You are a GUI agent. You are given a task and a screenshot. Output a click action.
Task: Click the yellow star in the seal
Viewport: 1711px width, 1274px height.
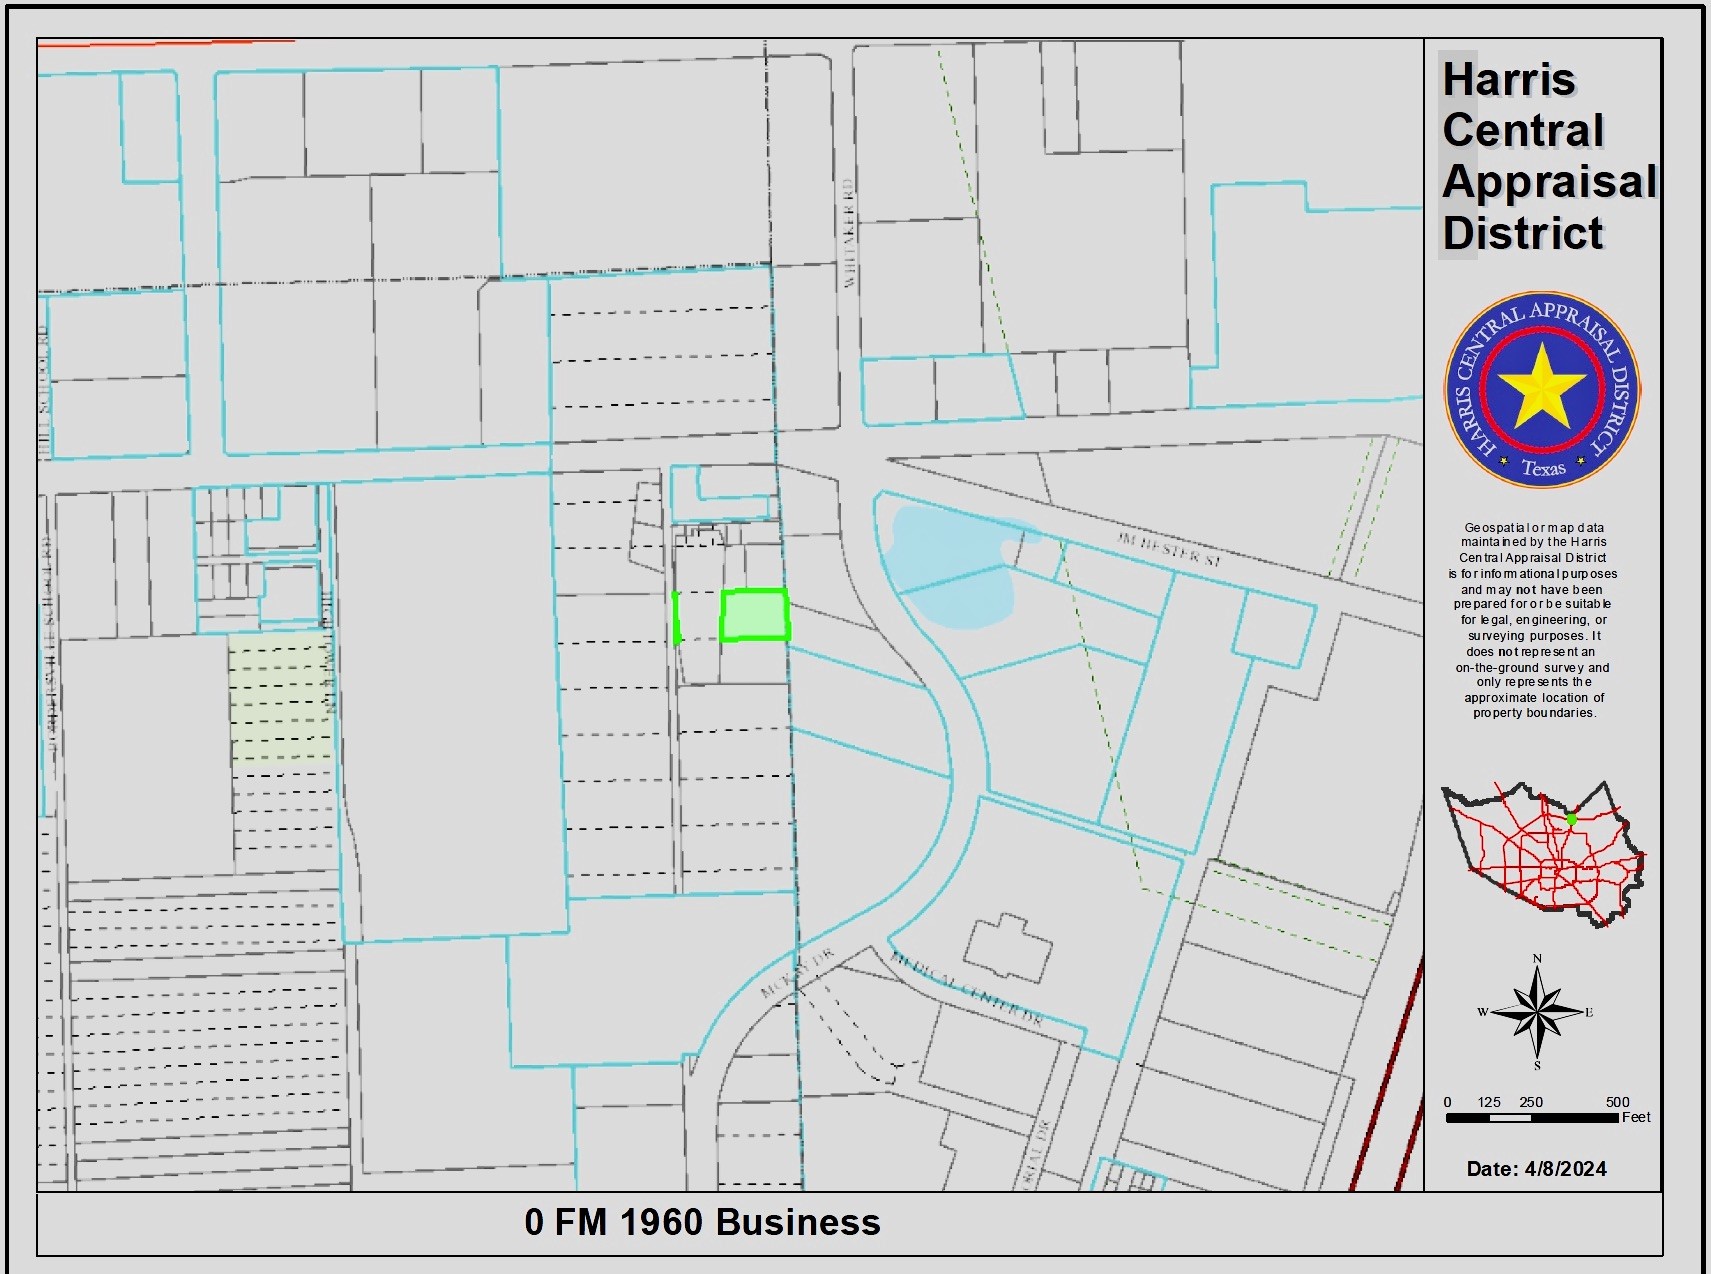pyautogui.click(x=1541, y=386)
